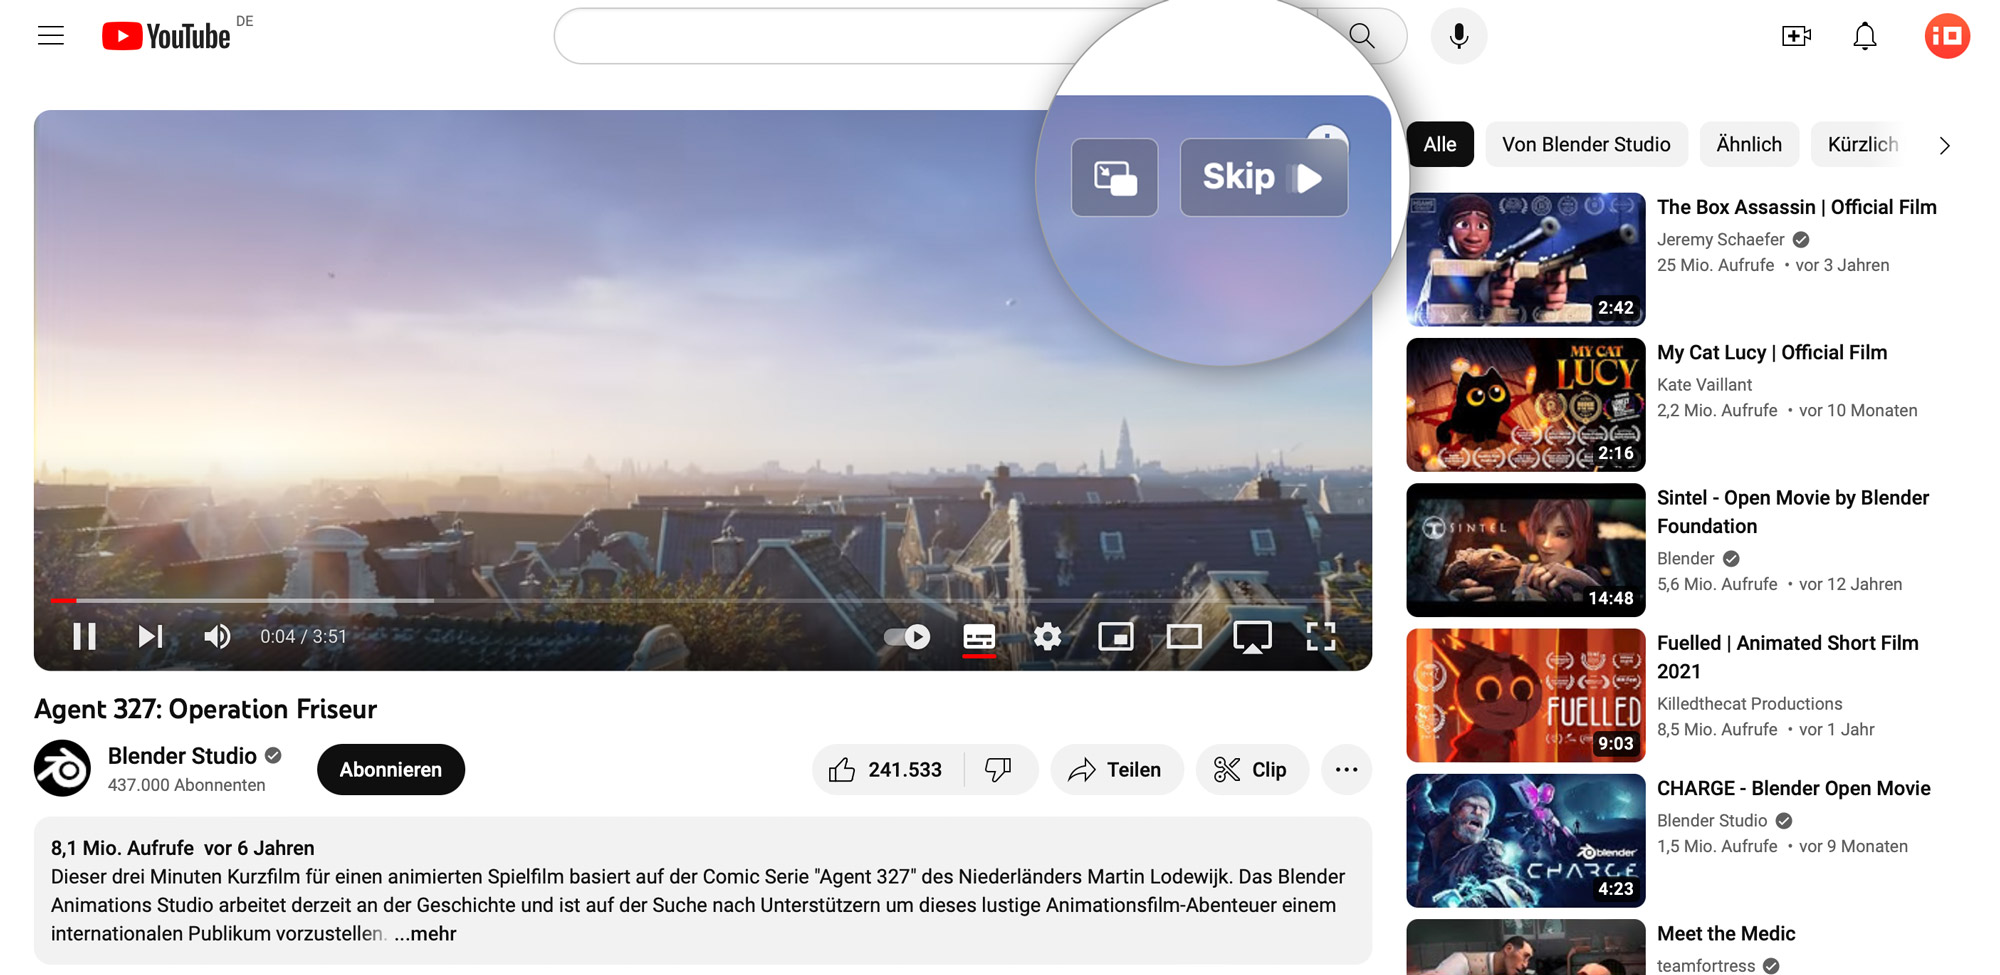
Task: Skip to the next video
Action: pyautogui.click(x=151, y=637)
